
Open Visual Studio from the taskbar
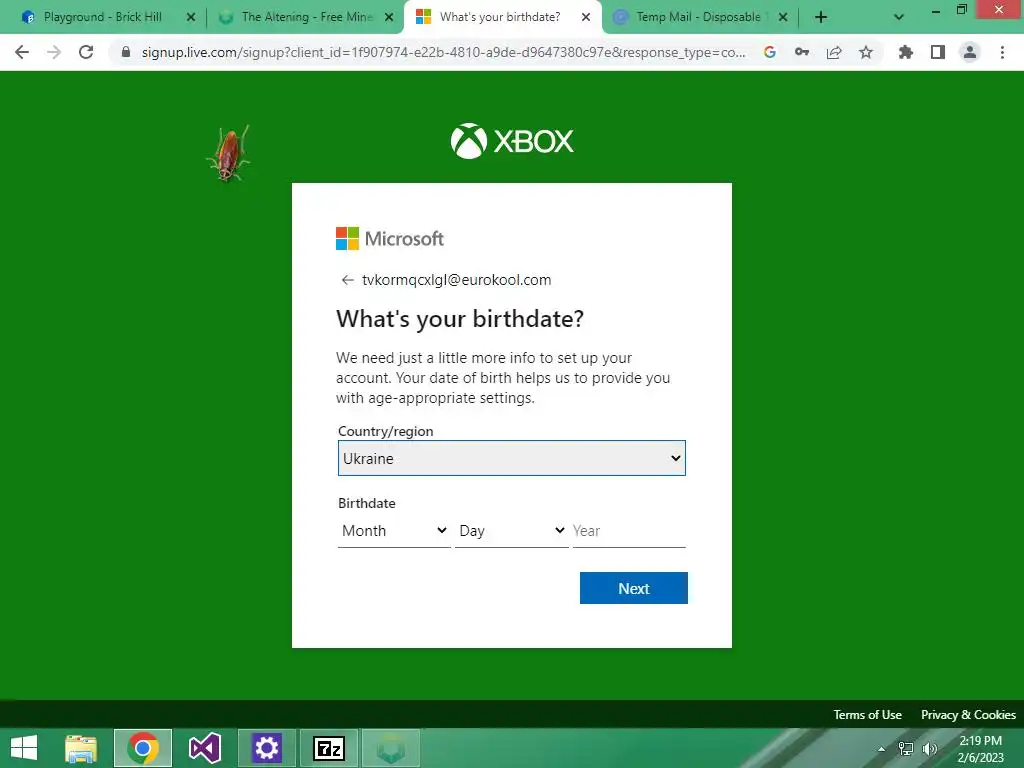[204, 748]
